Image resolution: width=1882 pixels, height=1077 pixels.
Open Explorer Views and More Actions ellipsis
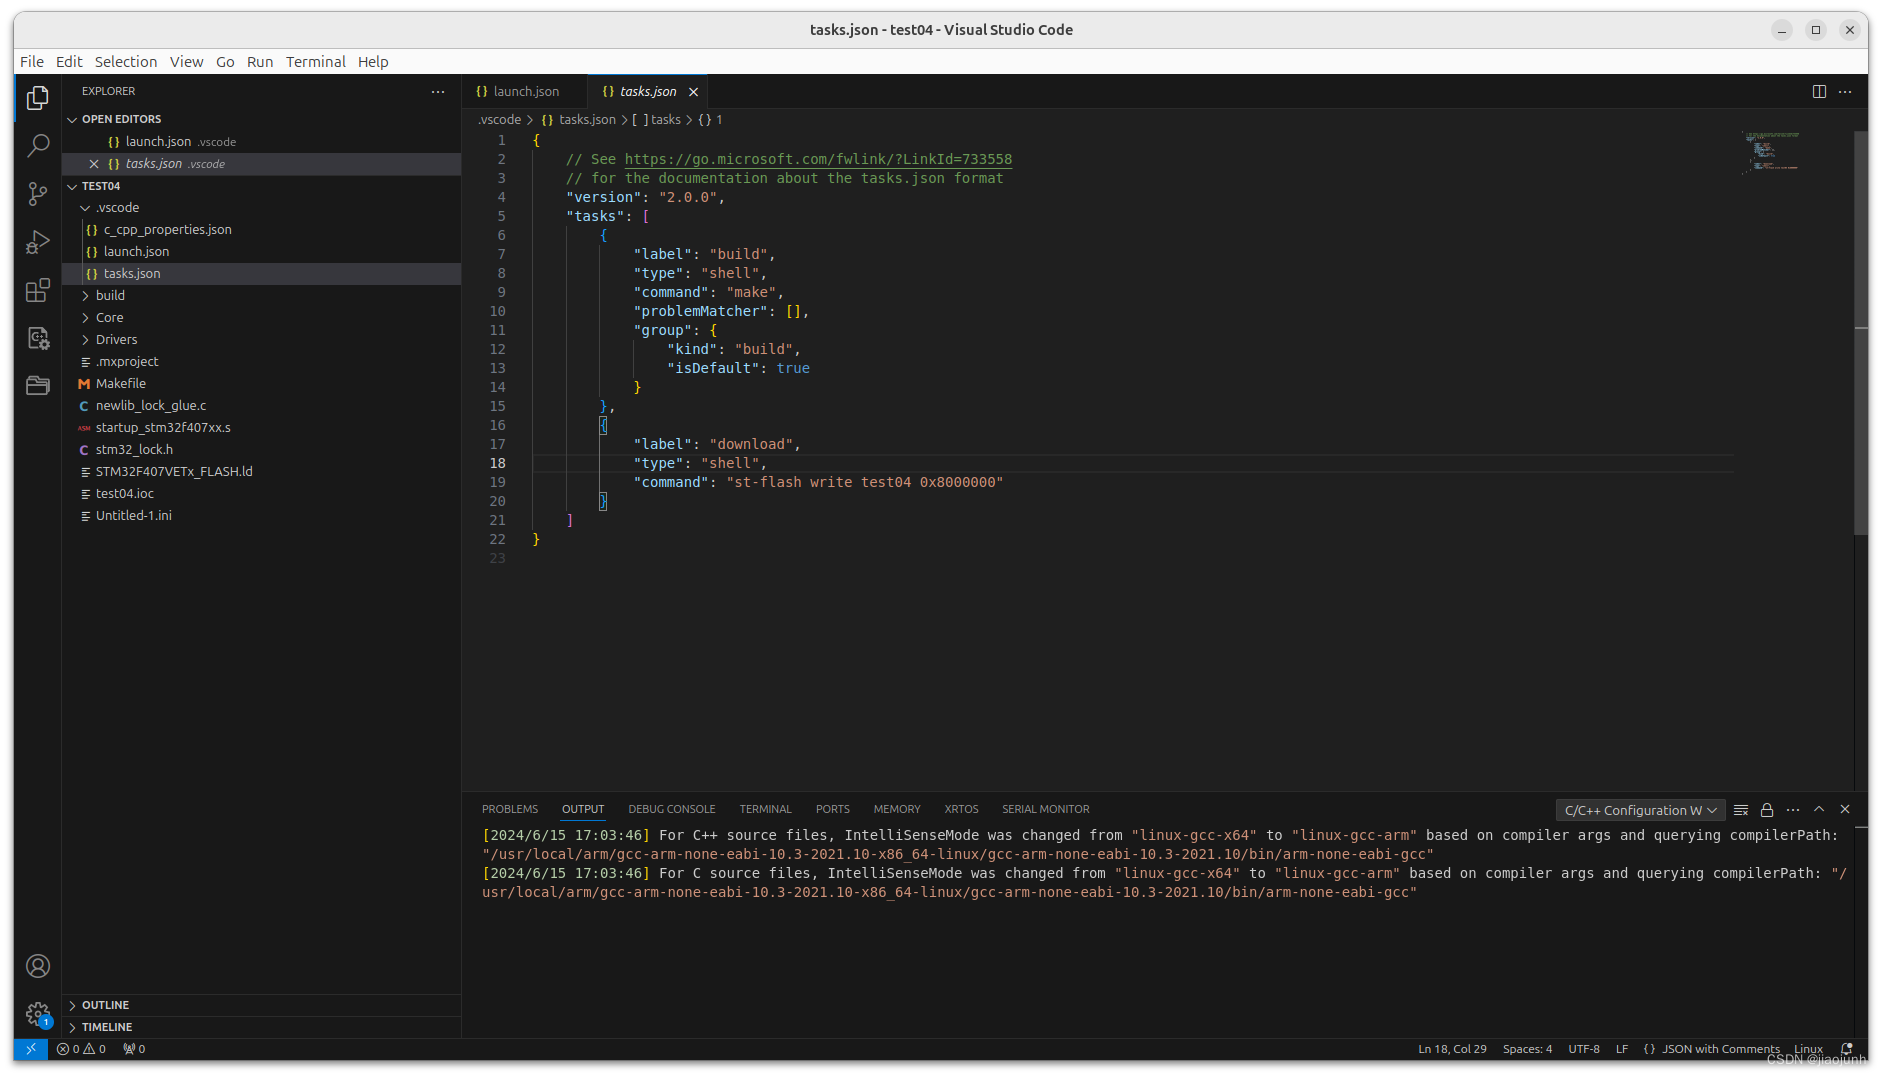pyautogui.click(x=438, y=91)
